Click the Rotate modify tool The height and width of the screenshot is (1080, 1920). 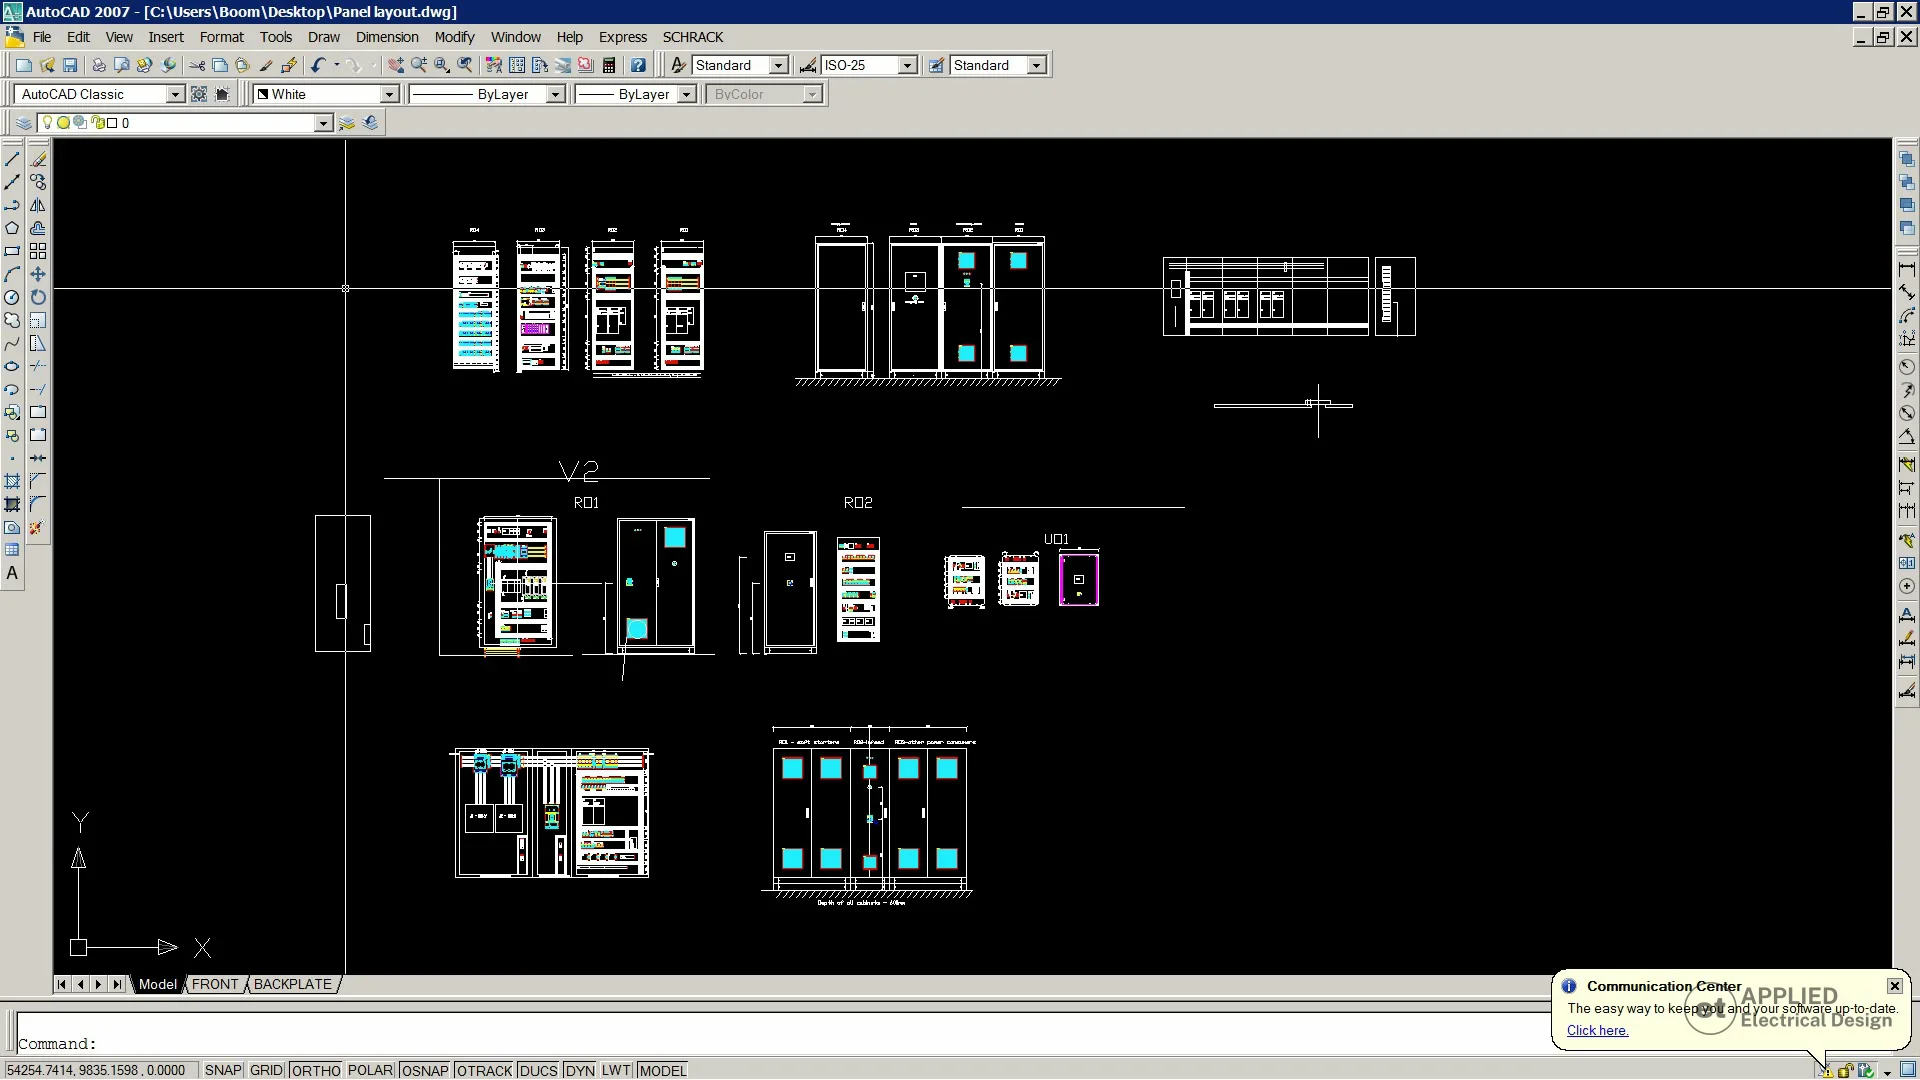click(x=38, y=297)
